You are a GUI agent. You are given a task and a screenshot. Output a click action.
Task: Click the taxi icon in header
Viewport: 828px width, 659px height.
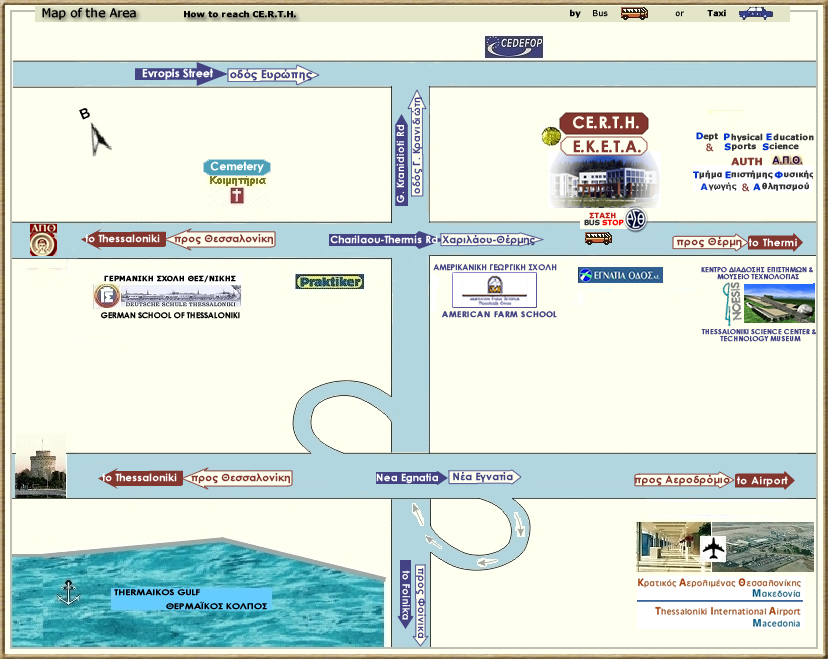point(755,14)
